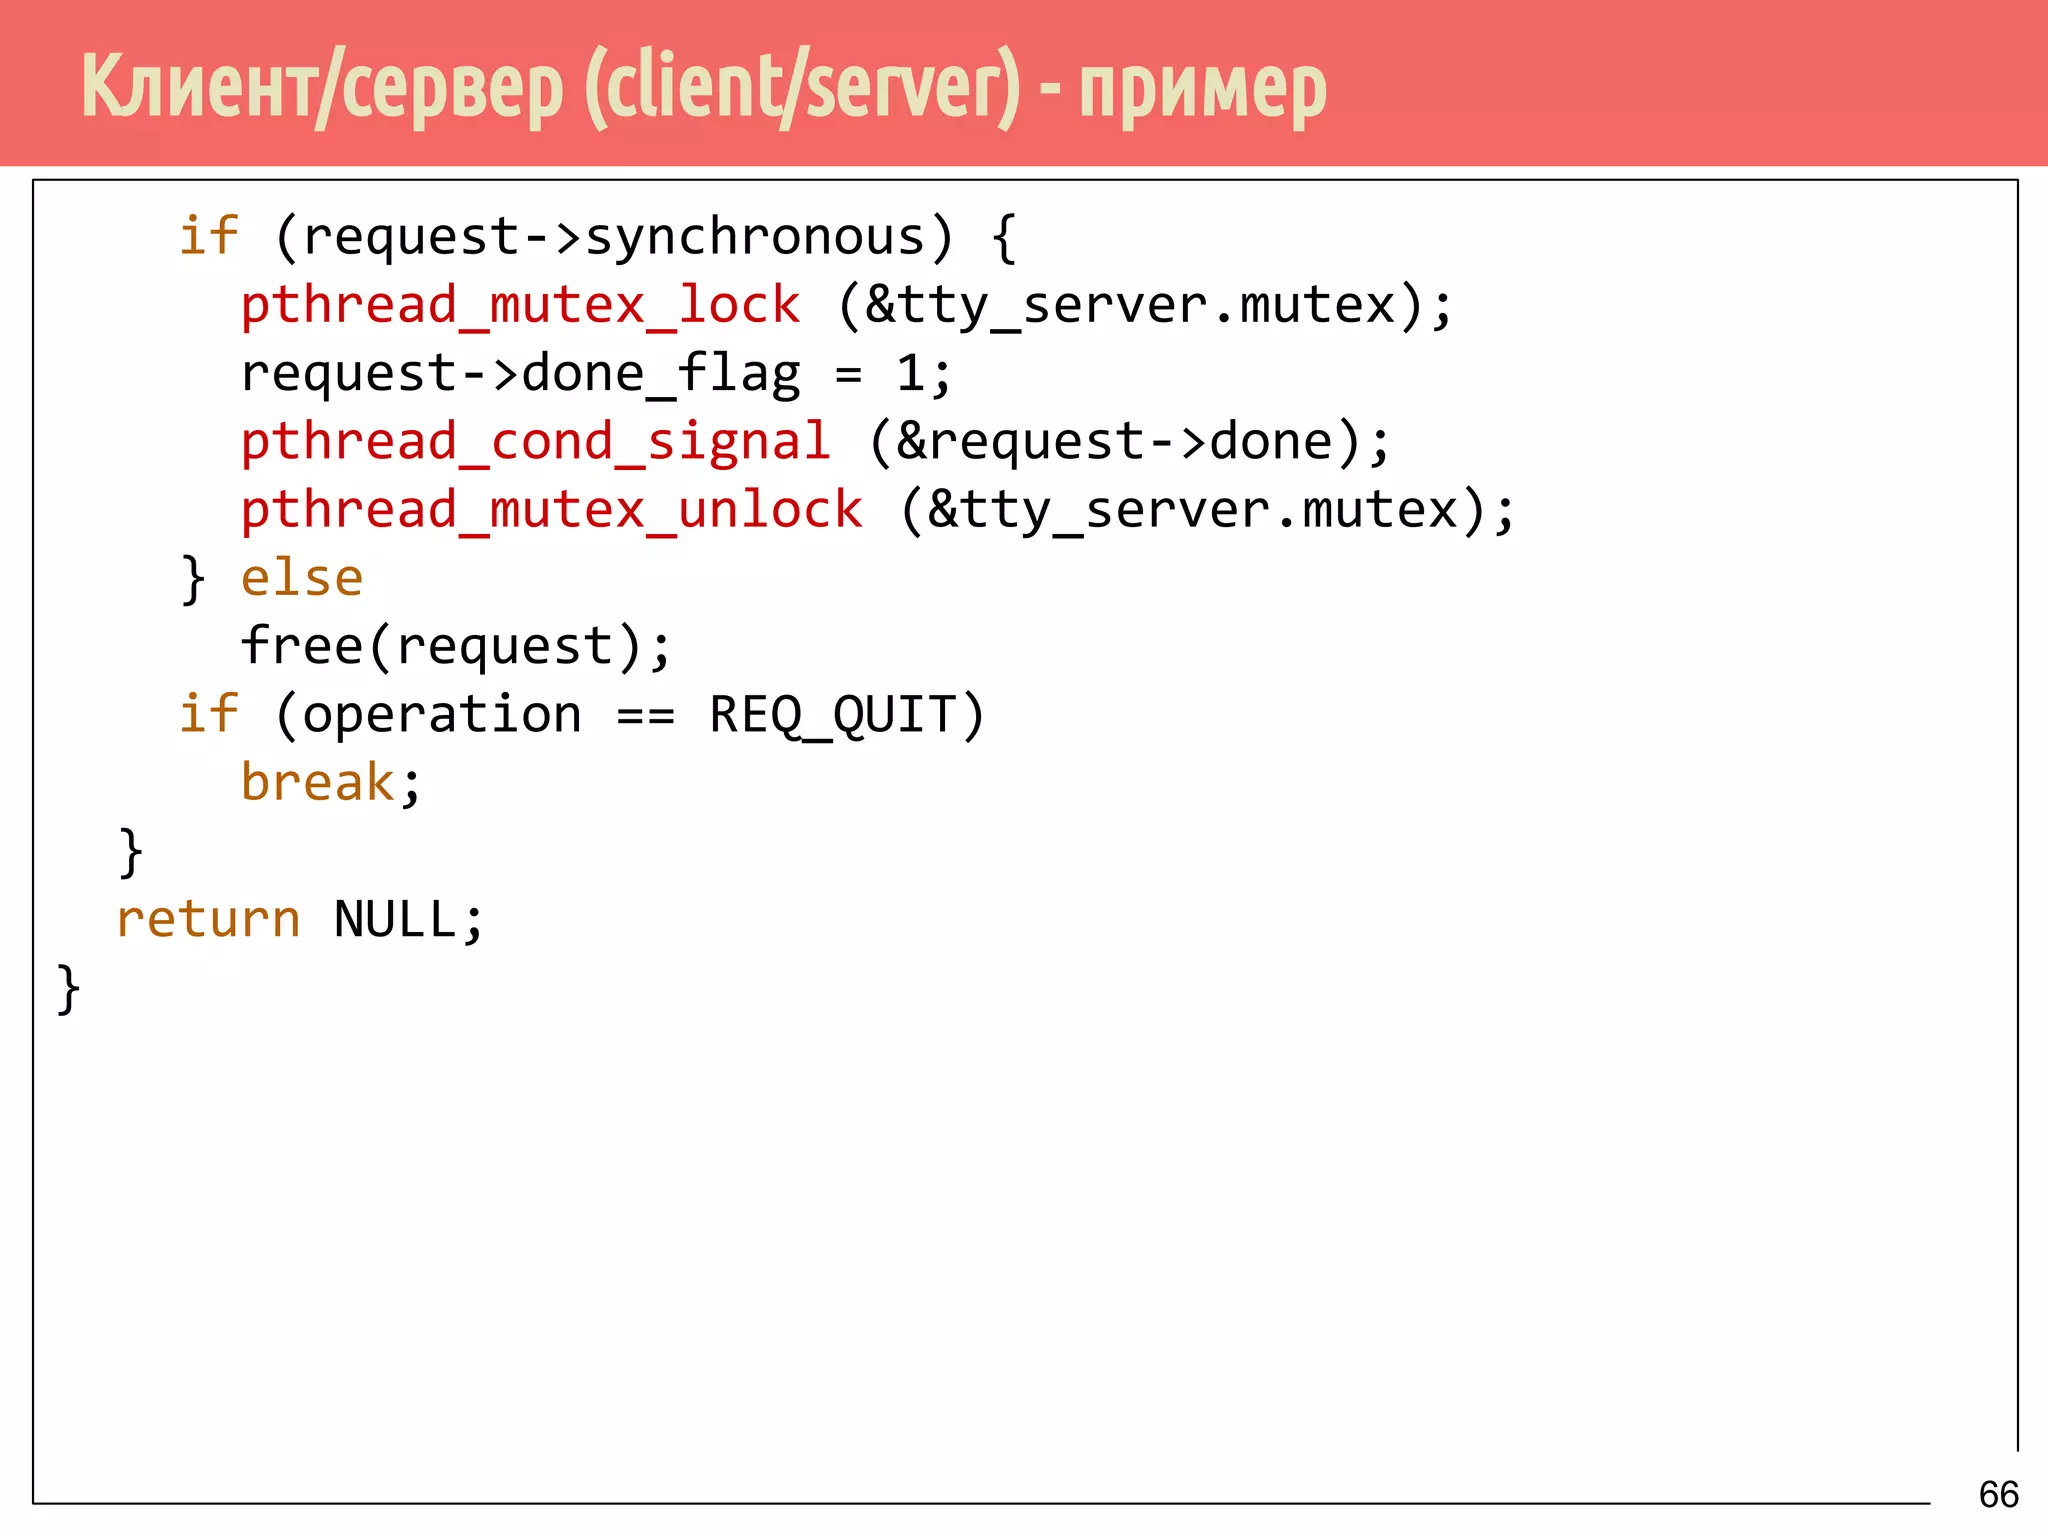This screenshot has width=2048, height=1536.
Task: Click the line 'if (operation == REQ_QUIT)'
Action: pos(582,716)
